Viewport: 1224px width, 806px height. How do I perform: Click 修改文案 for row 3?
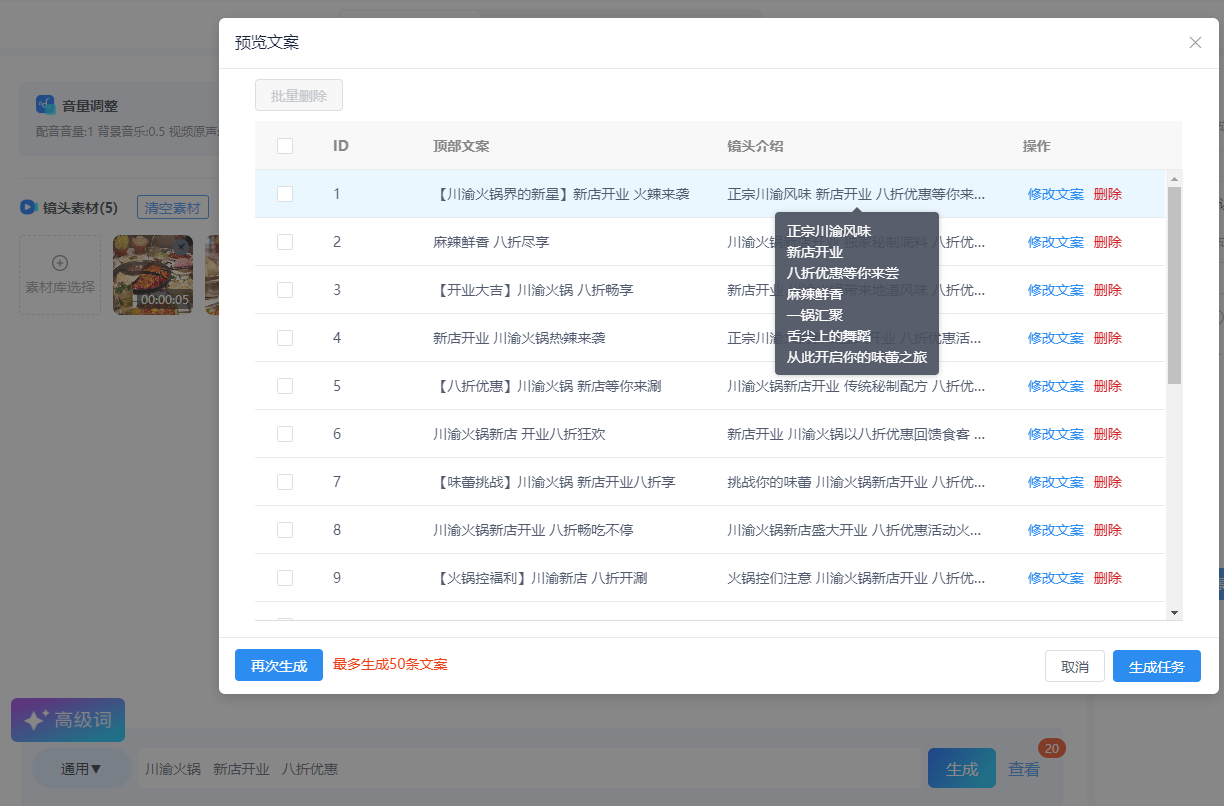(x=1055, y=290)
